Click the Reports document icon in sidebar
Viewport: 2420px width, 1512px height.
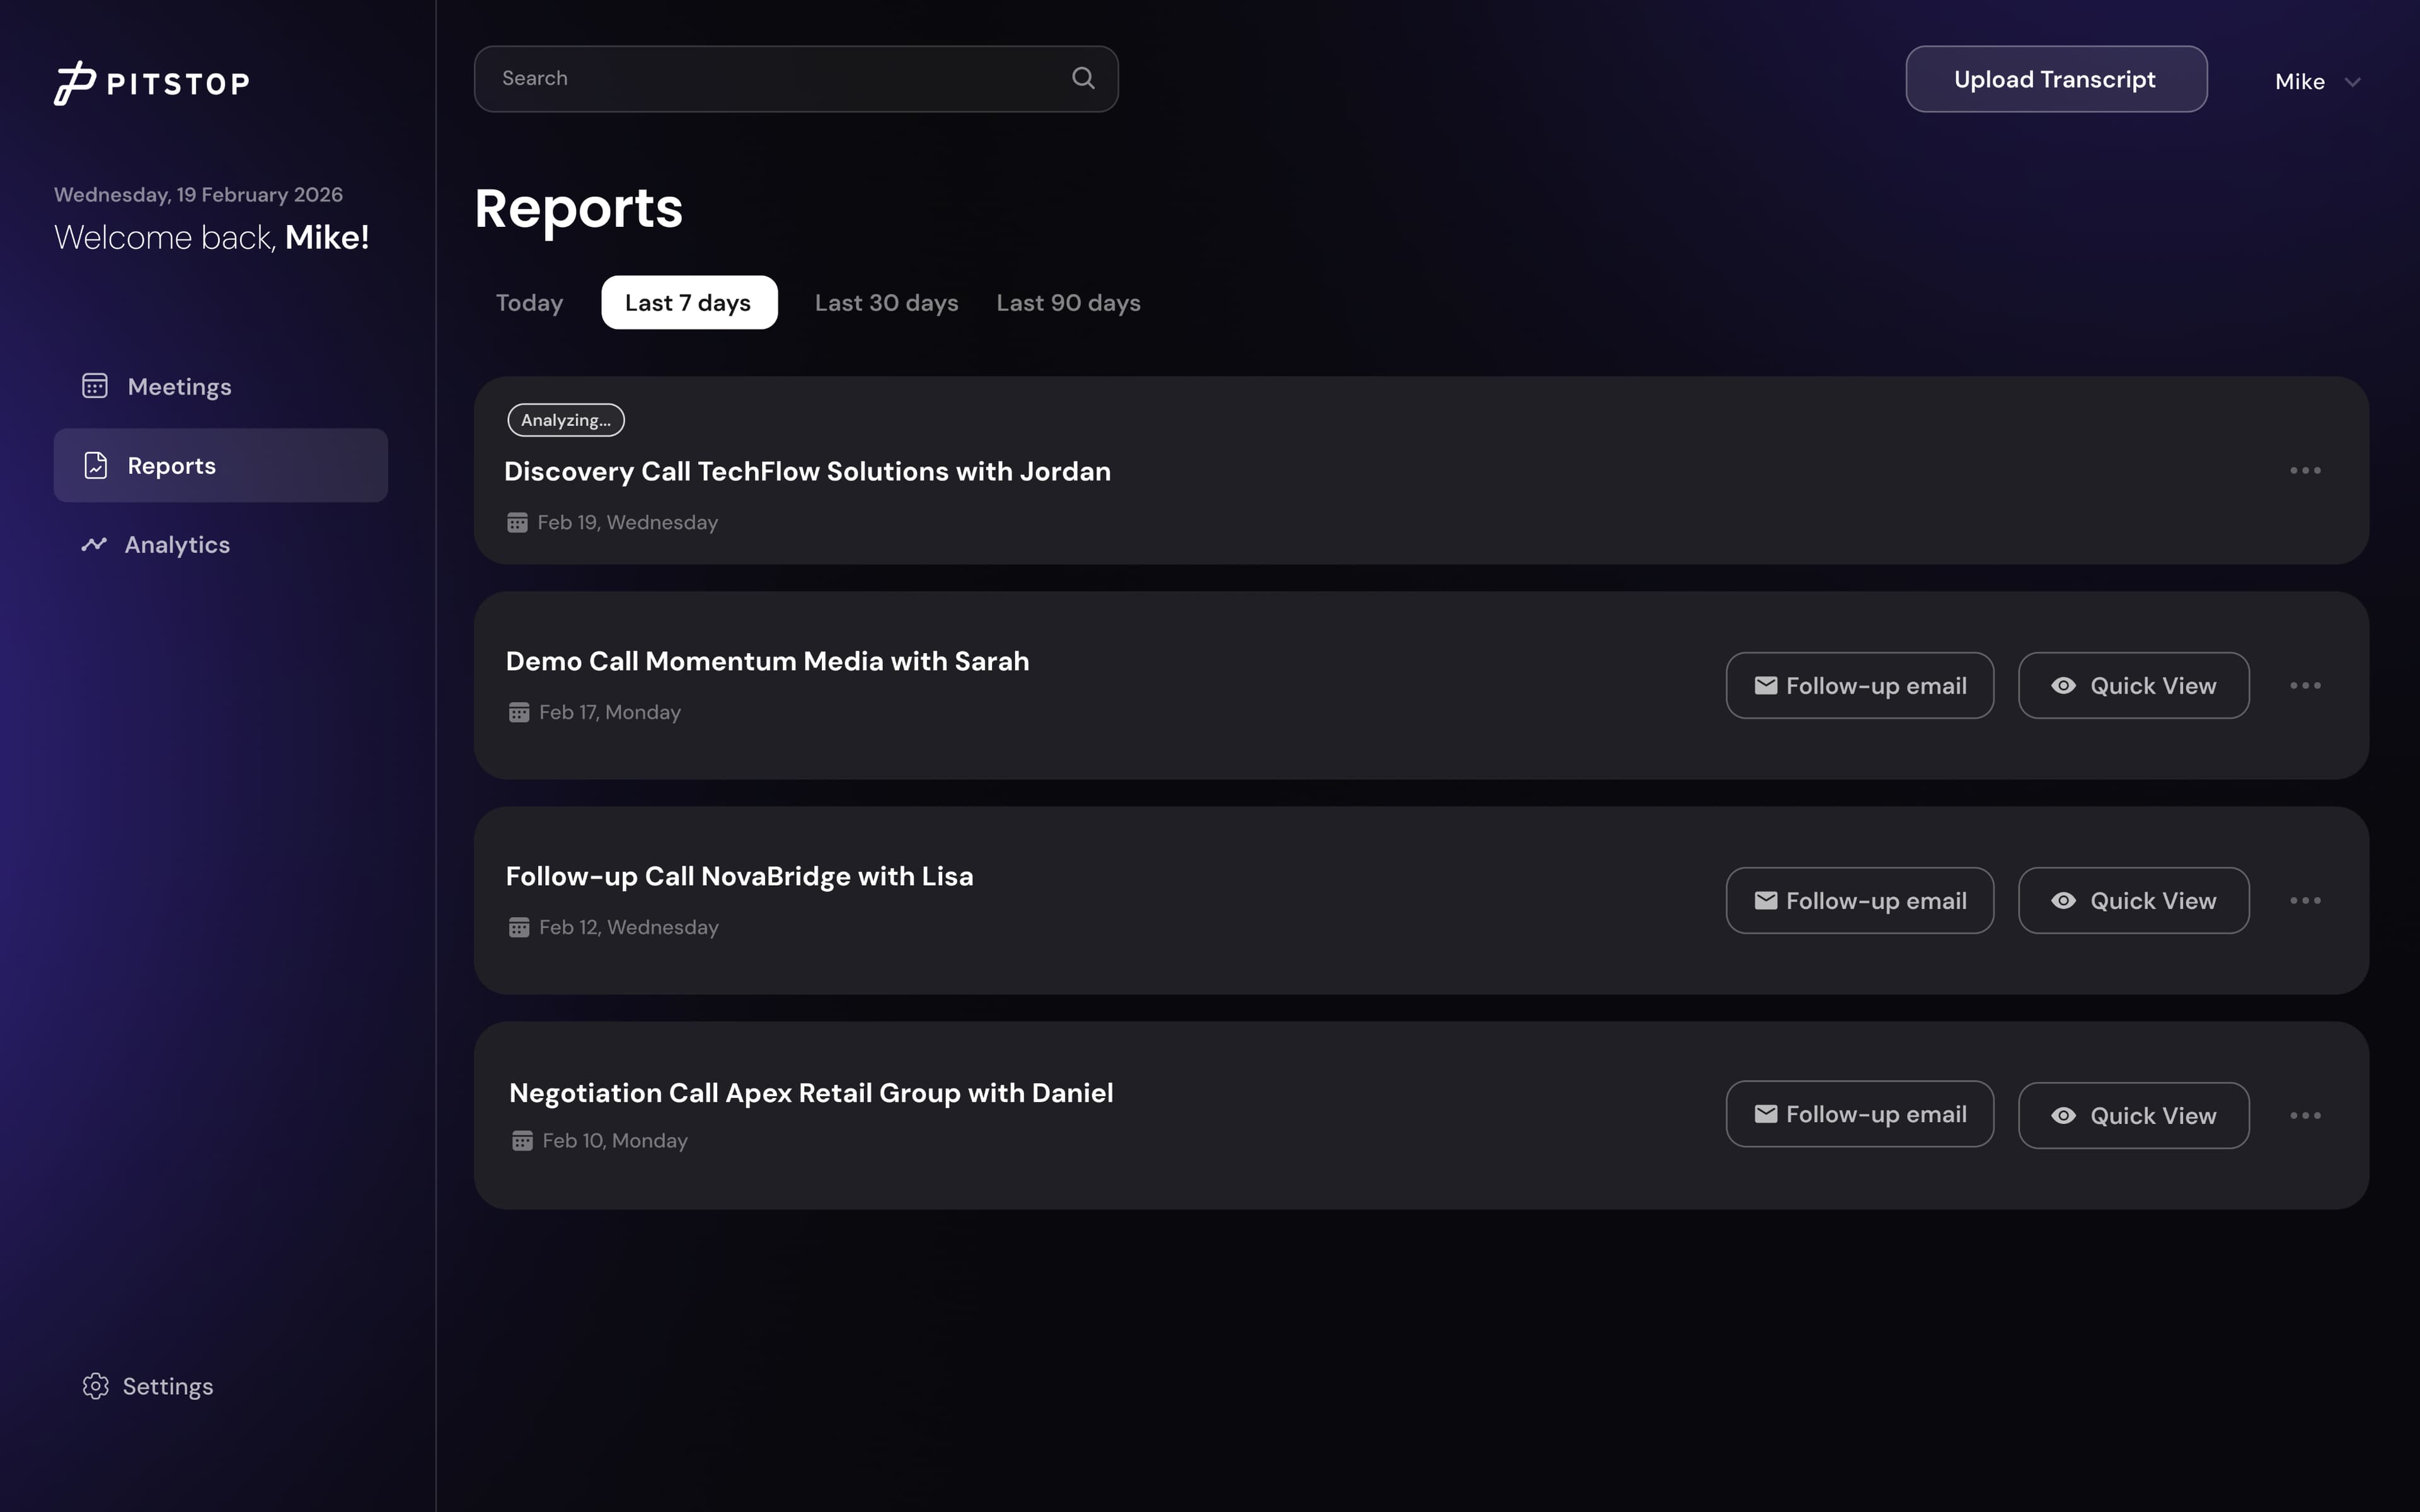coord(95,464)
